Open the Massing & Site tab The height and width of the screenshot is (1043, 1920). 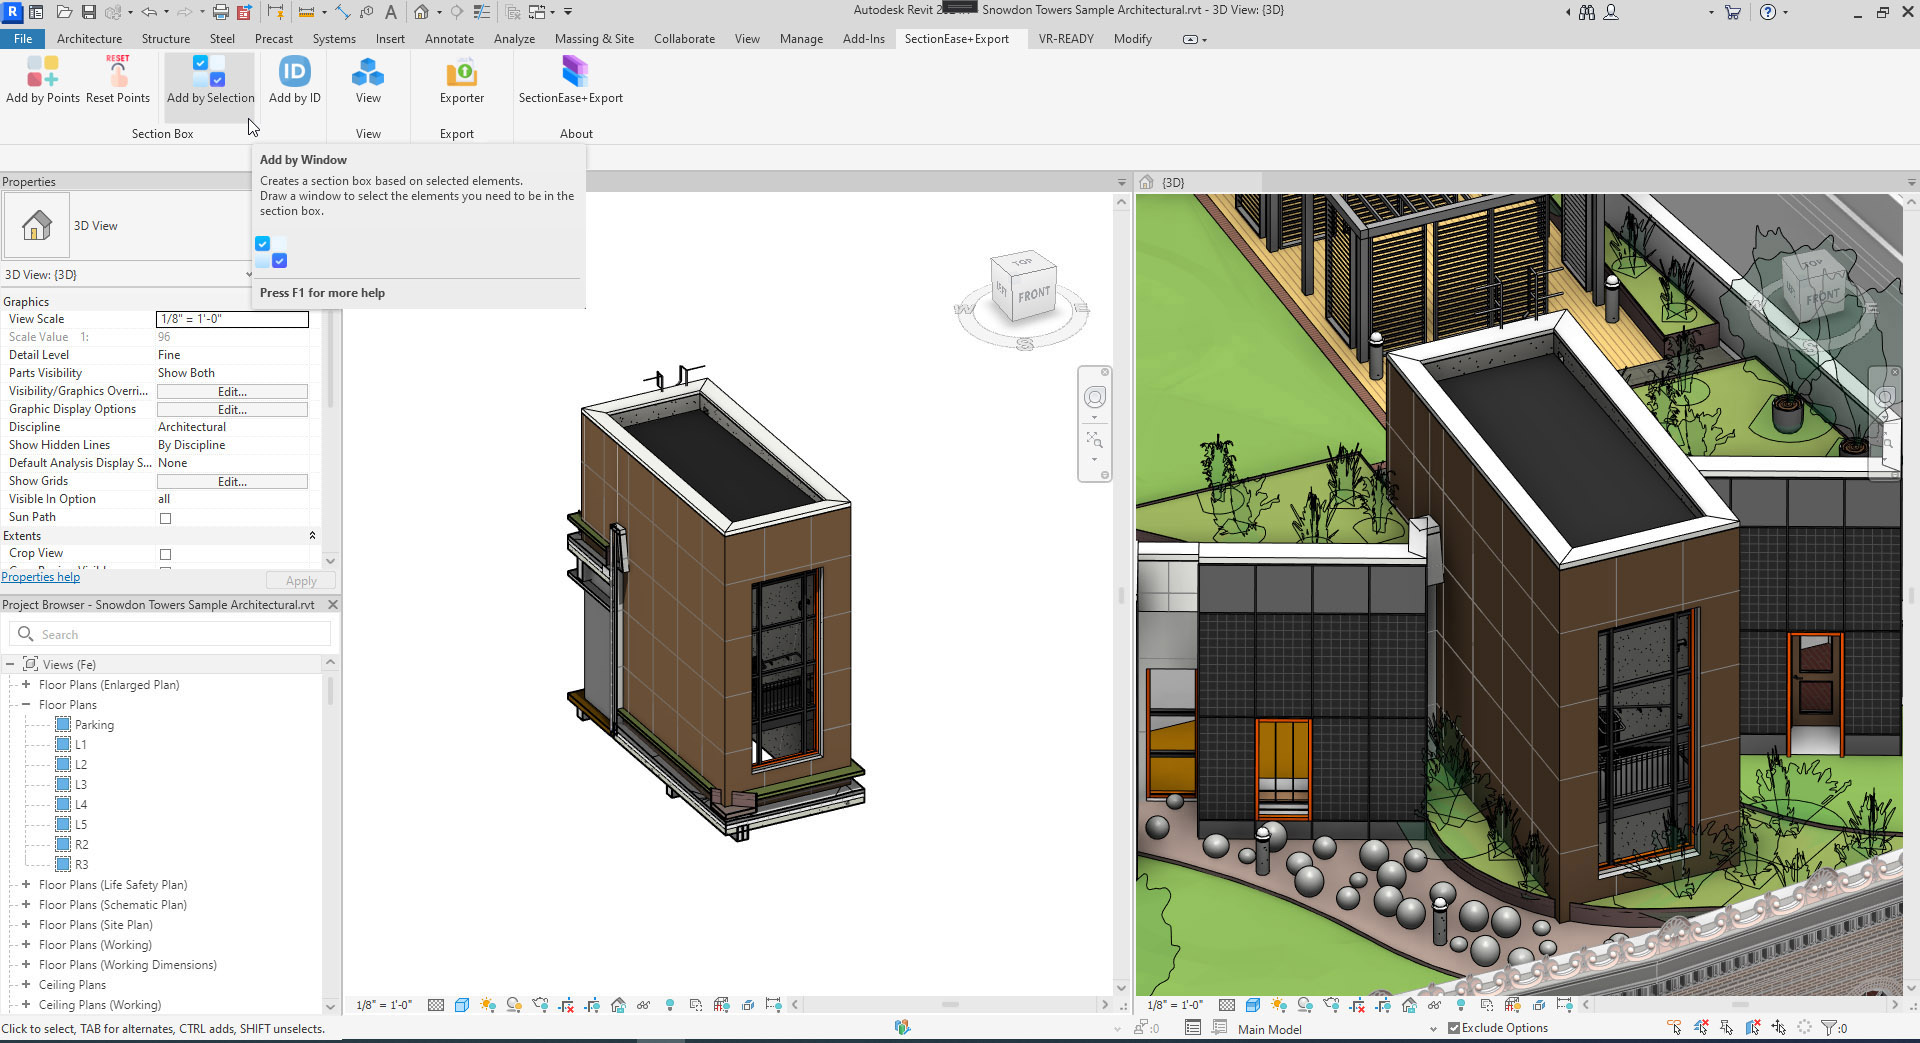594,39
